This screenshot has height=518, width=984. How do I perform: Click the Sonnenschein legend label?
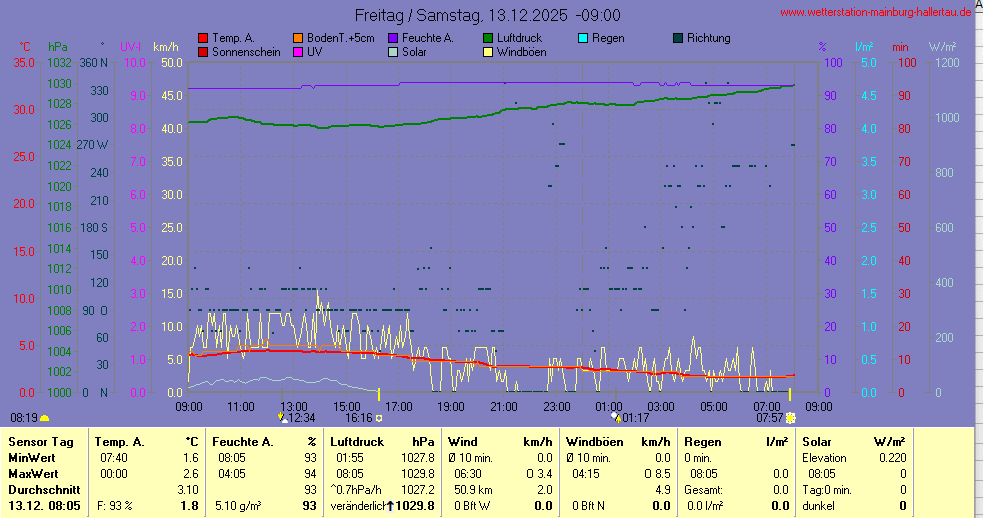(246, 52)
